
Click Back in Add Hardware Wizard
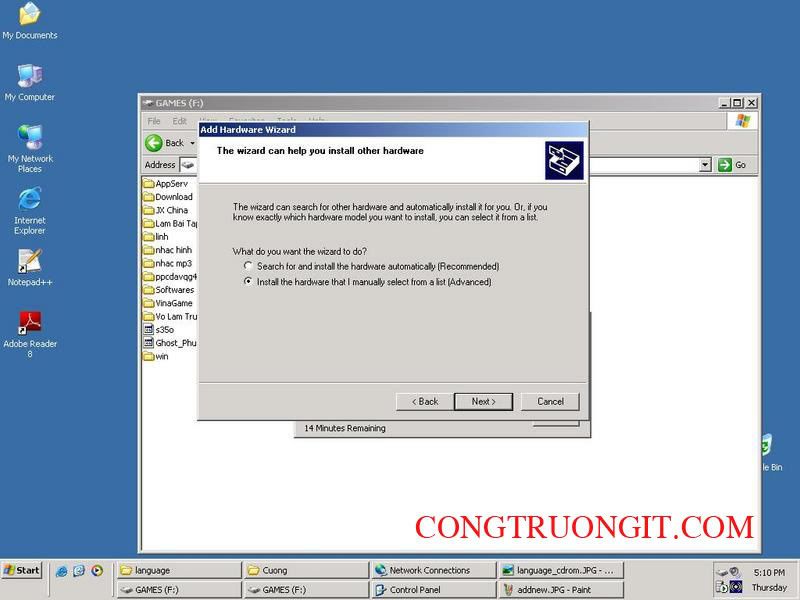424,402
